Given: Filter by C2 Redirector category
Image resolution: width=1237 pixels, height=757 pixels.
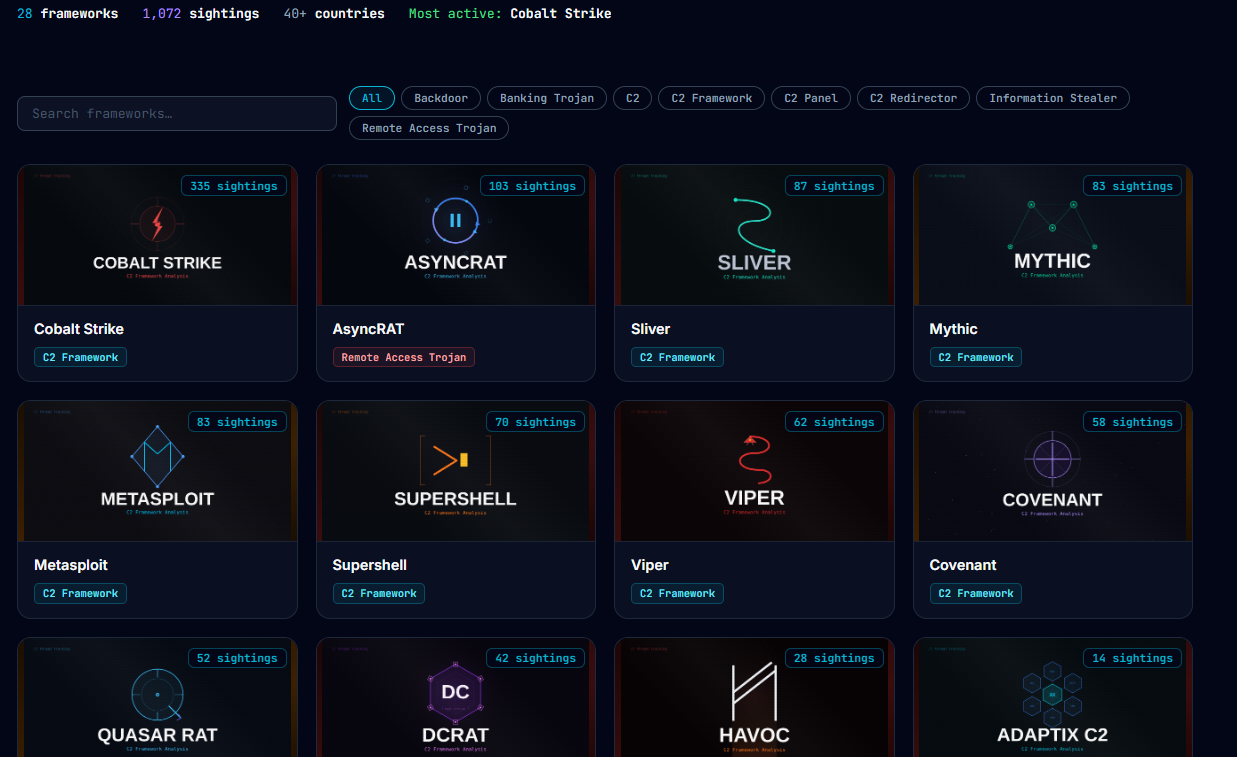Looking at the screenshot, I should click(x=913, y=98).
